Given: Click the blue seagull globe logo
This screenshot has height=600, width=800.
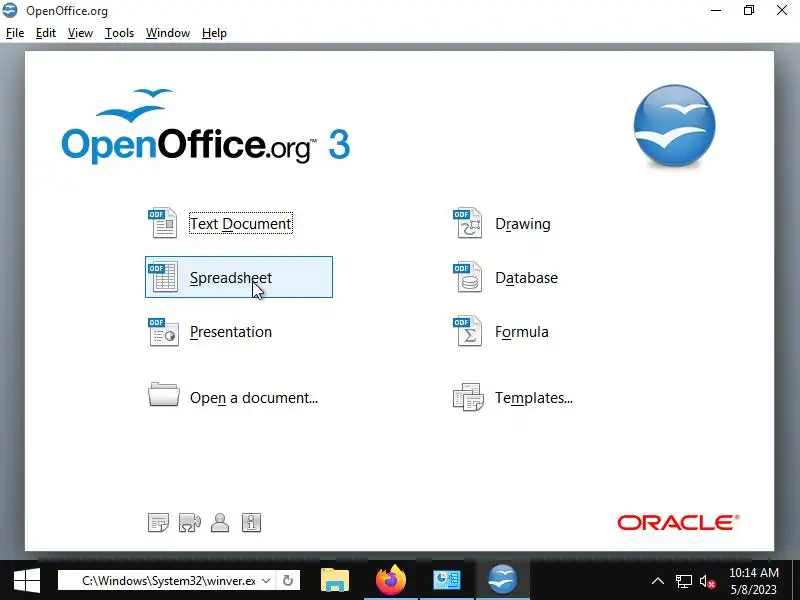Looking at the screenshot, I should tap(674, 126).
